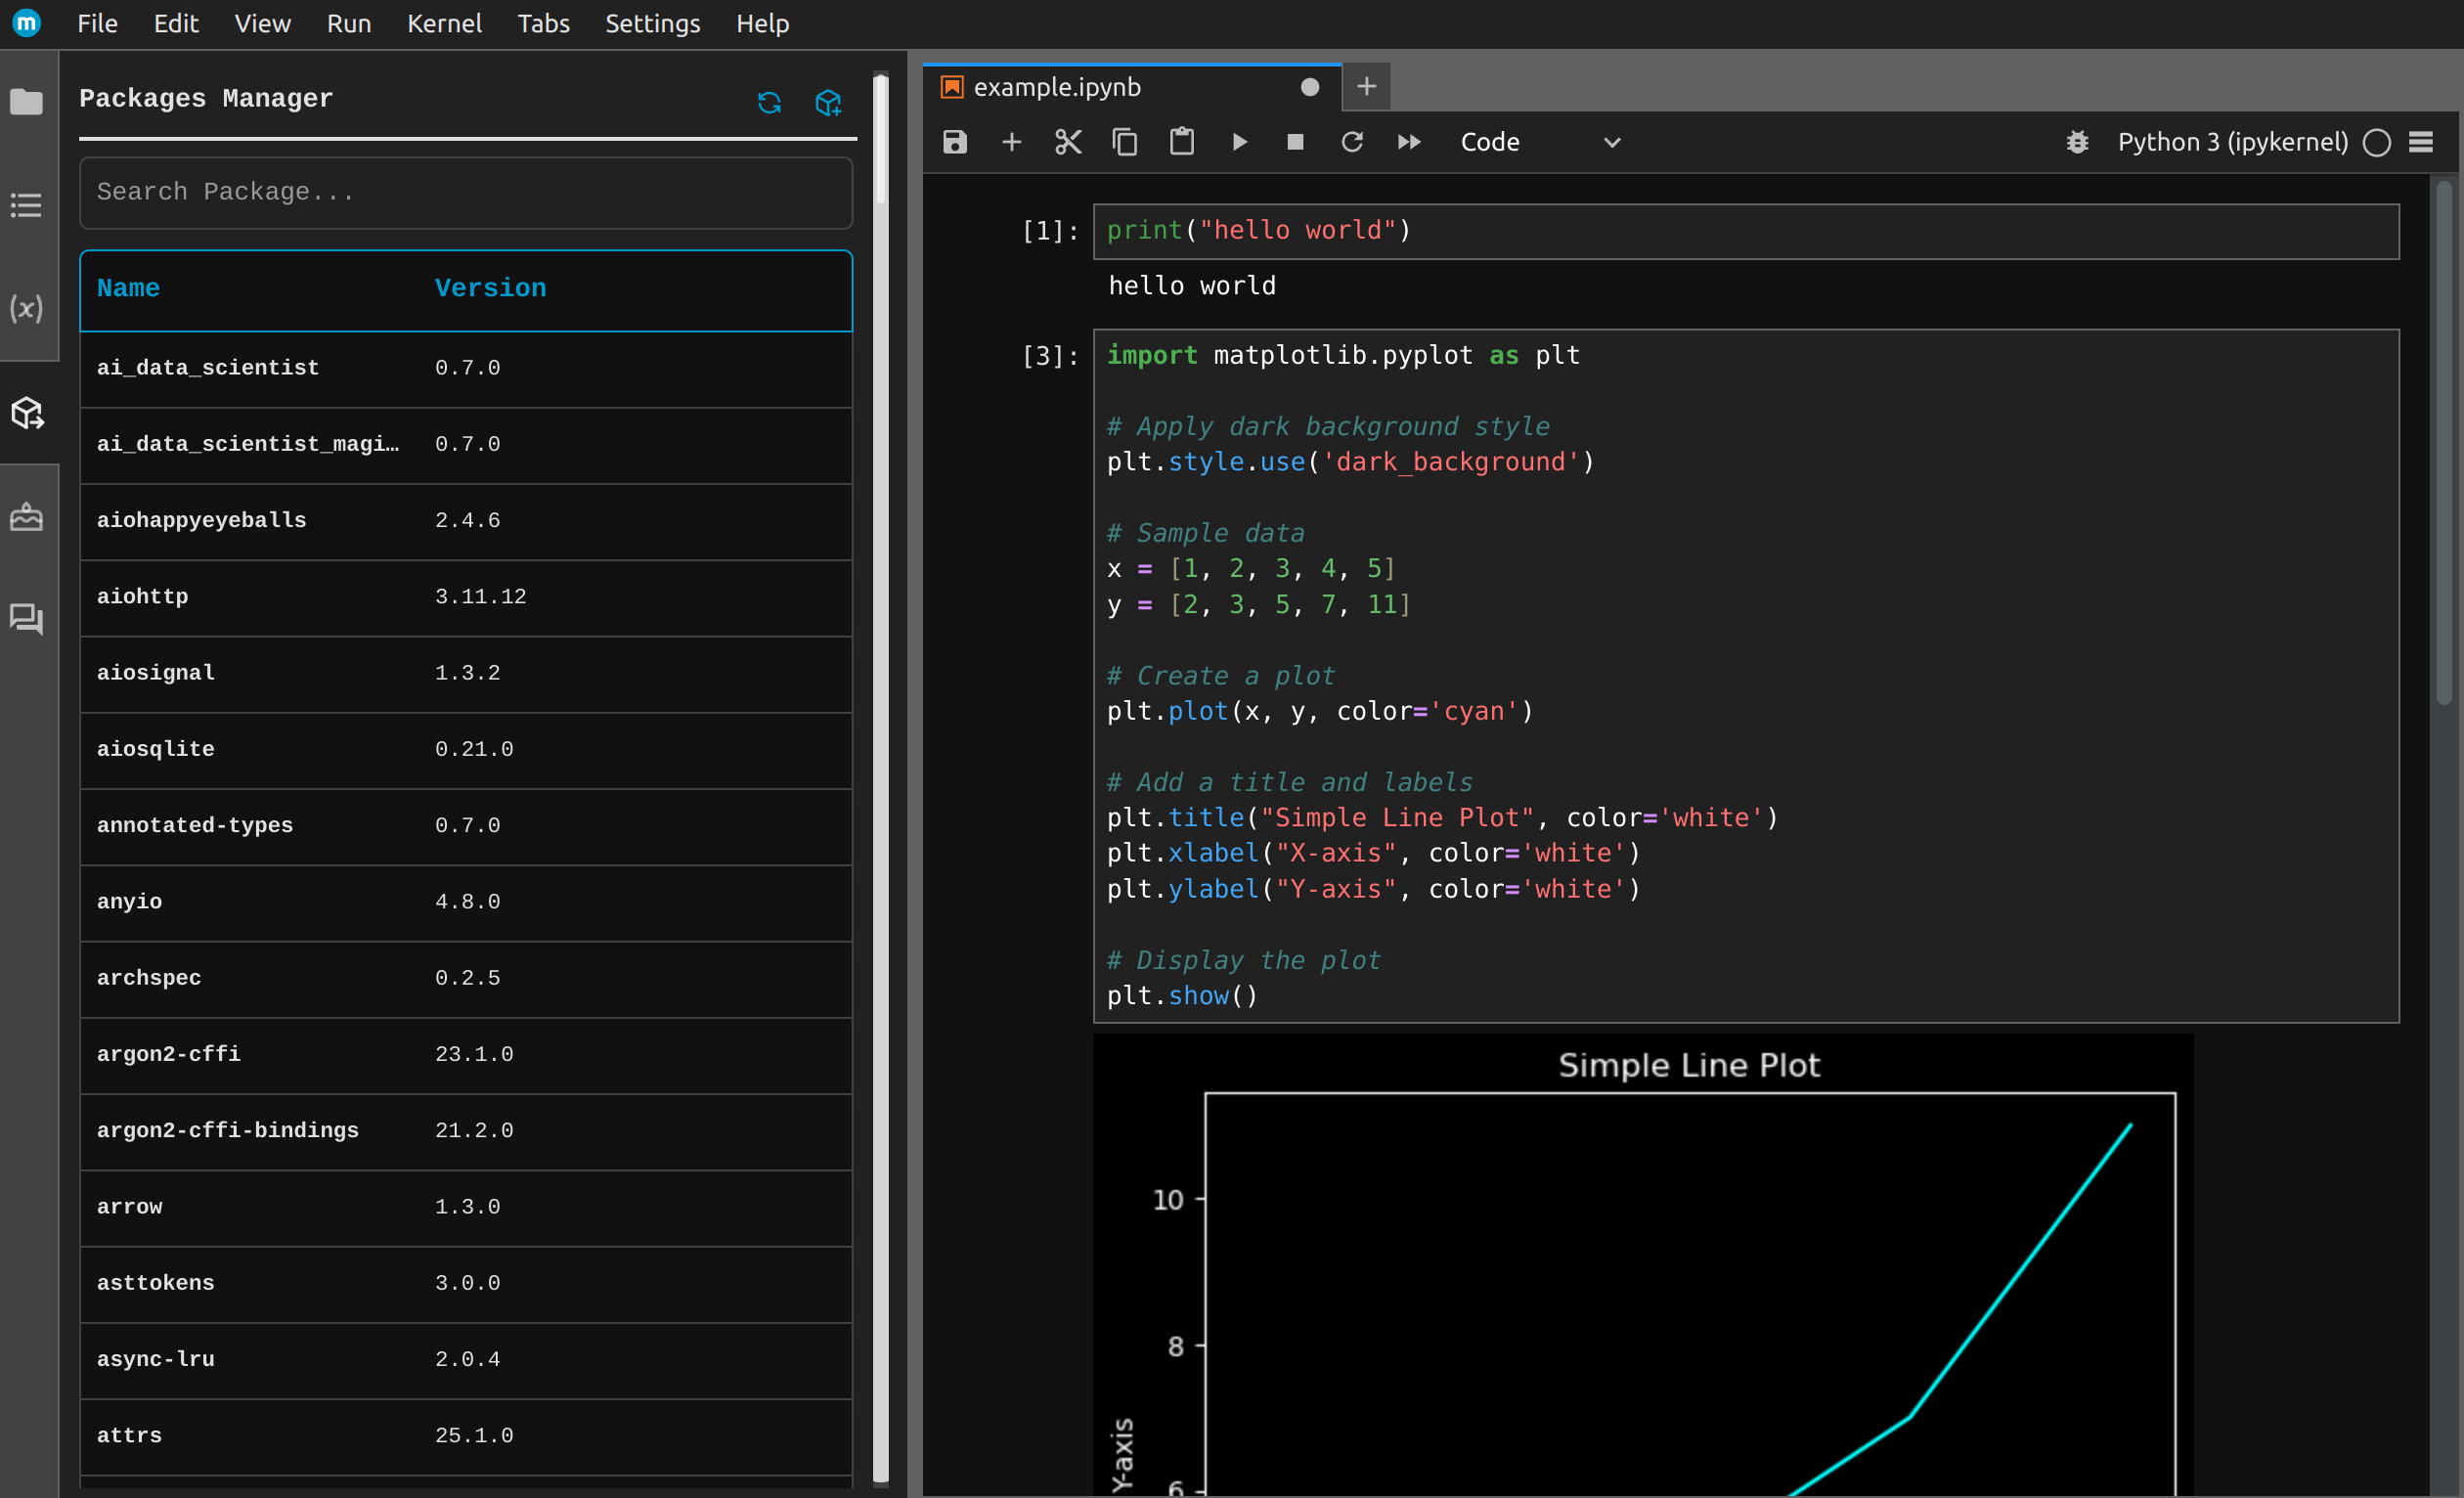
Task: Click the Python 3 (ipykernel) kernel name
Action: (2232, 142)
